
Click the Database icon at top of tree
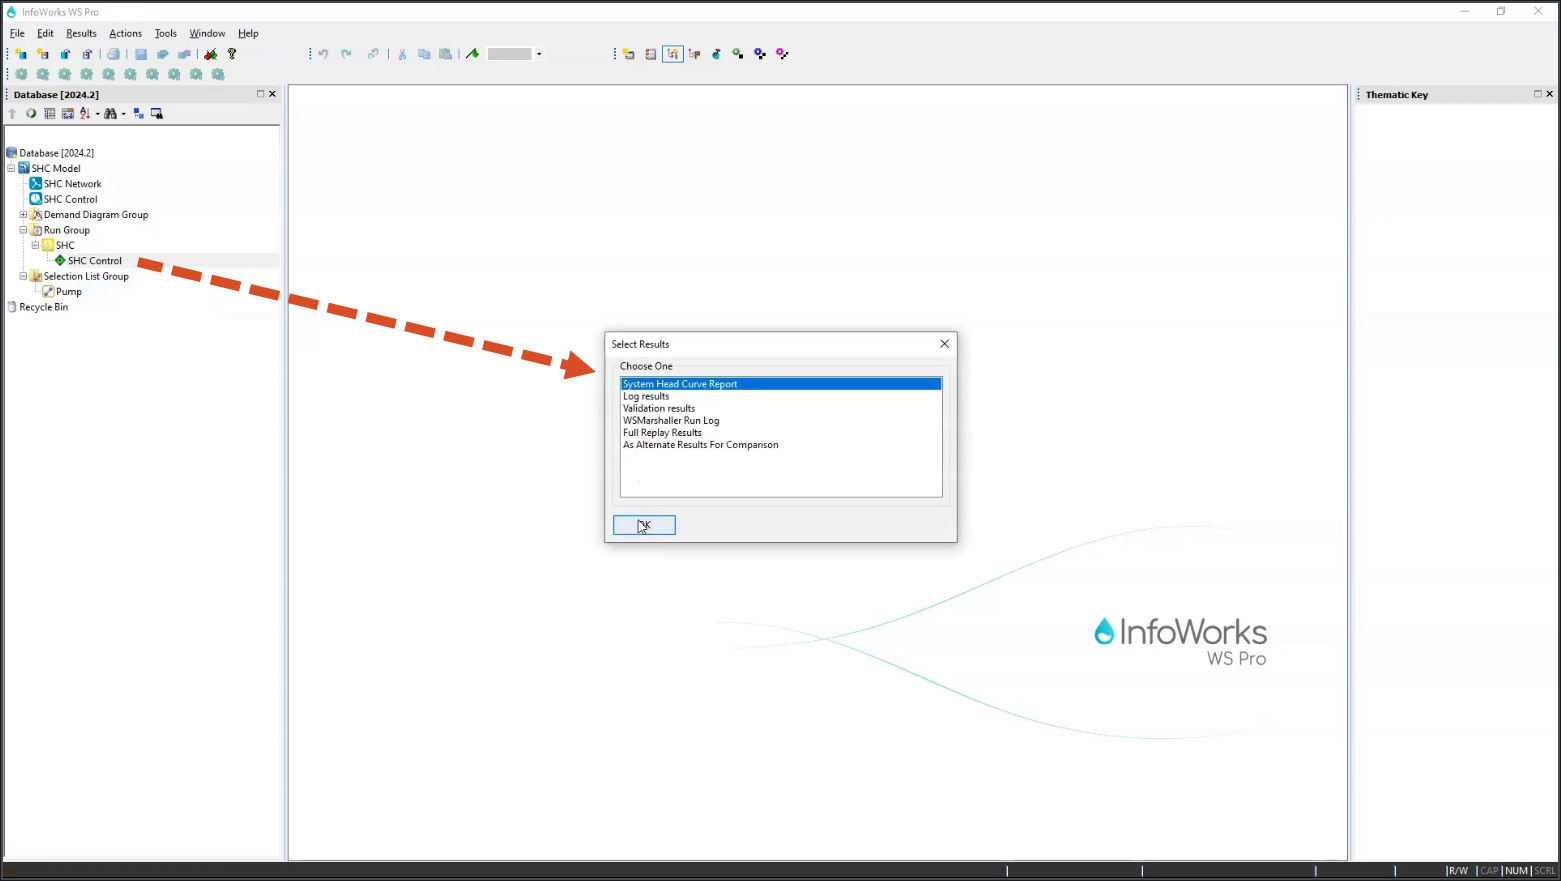pos(12,153)
